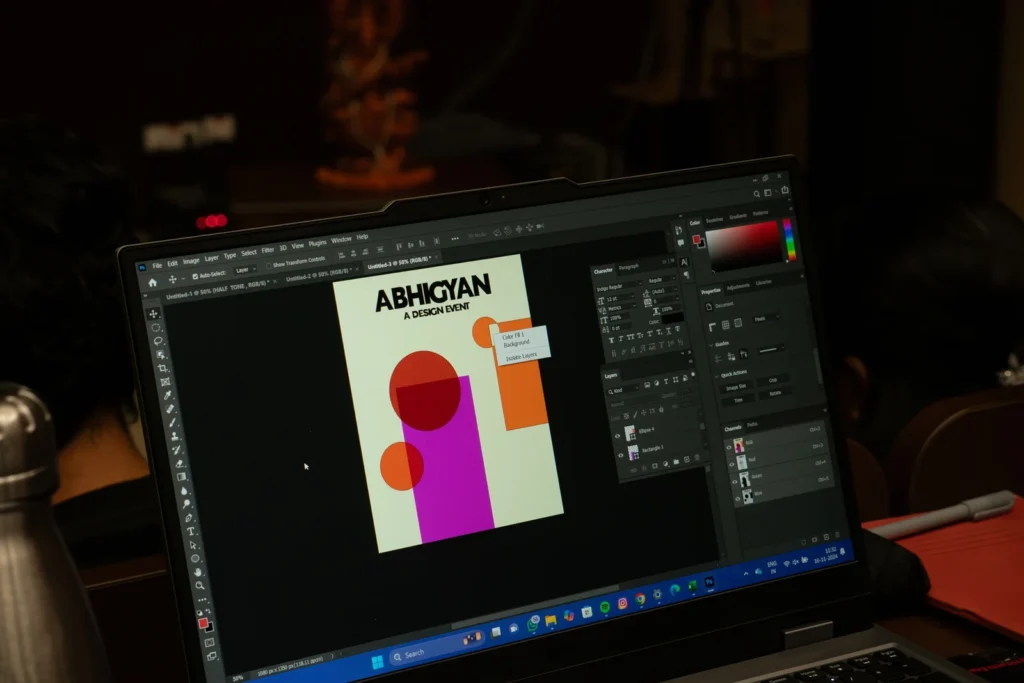The width and height of the screenshot is (1024, 683).
Task: Choose Isolate Layers from context menu
Action: pyautogui.click(x=521, y=356)
